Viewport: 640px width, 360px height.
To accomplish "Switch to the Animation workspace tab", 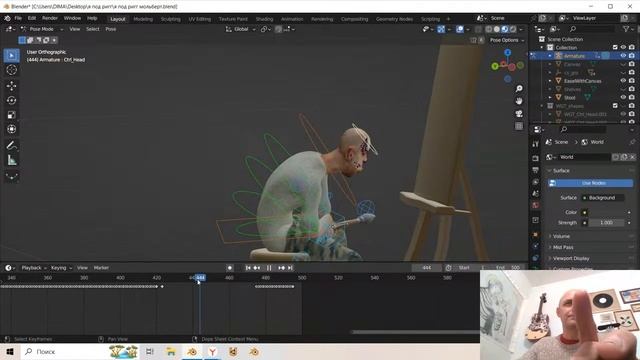I will (x=292, y=19).
